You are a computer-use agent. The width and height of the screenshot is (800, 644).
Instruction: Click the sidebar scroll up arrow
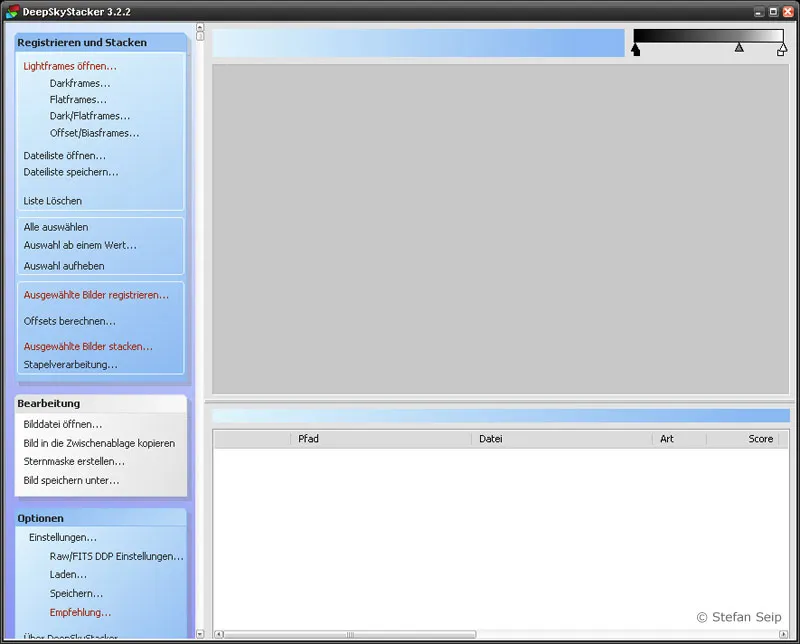pyautogui.click(x=200, y=27)
